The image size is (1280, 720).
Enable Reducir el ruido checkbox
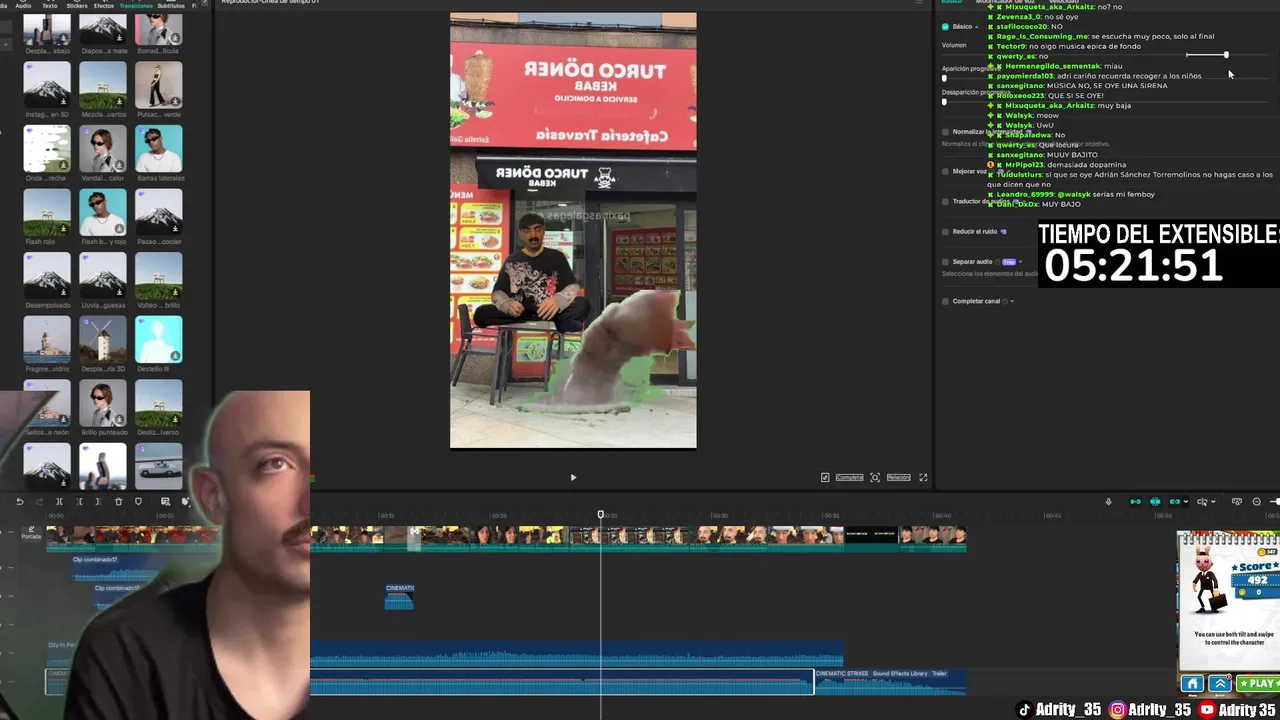coord(945,232)
